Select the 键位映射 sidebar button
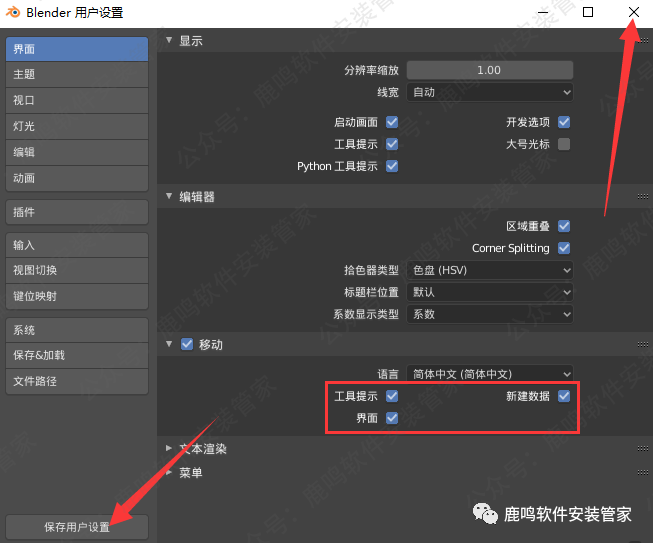The height and width of the screenshot is (543, 653). pos(77,296)
